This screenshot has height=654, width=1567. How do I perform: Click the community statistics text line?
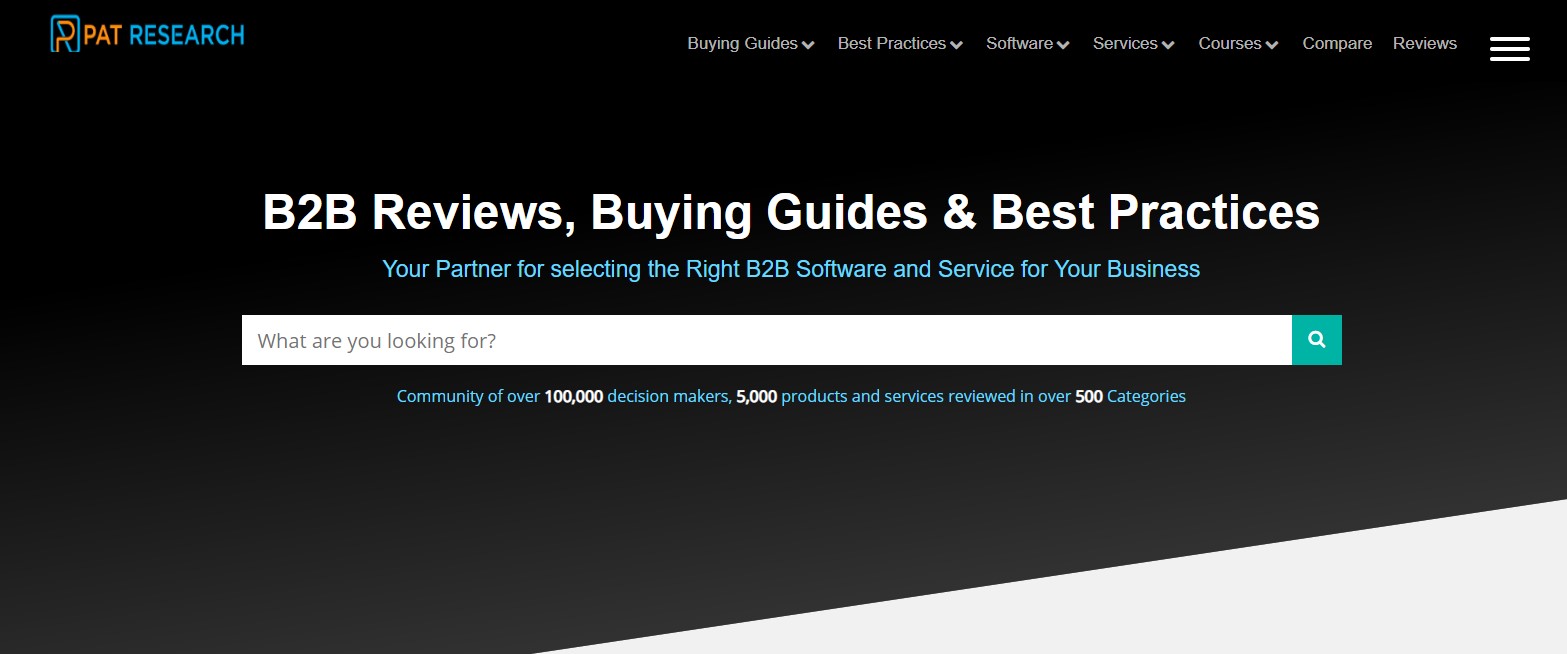point(791,396)
